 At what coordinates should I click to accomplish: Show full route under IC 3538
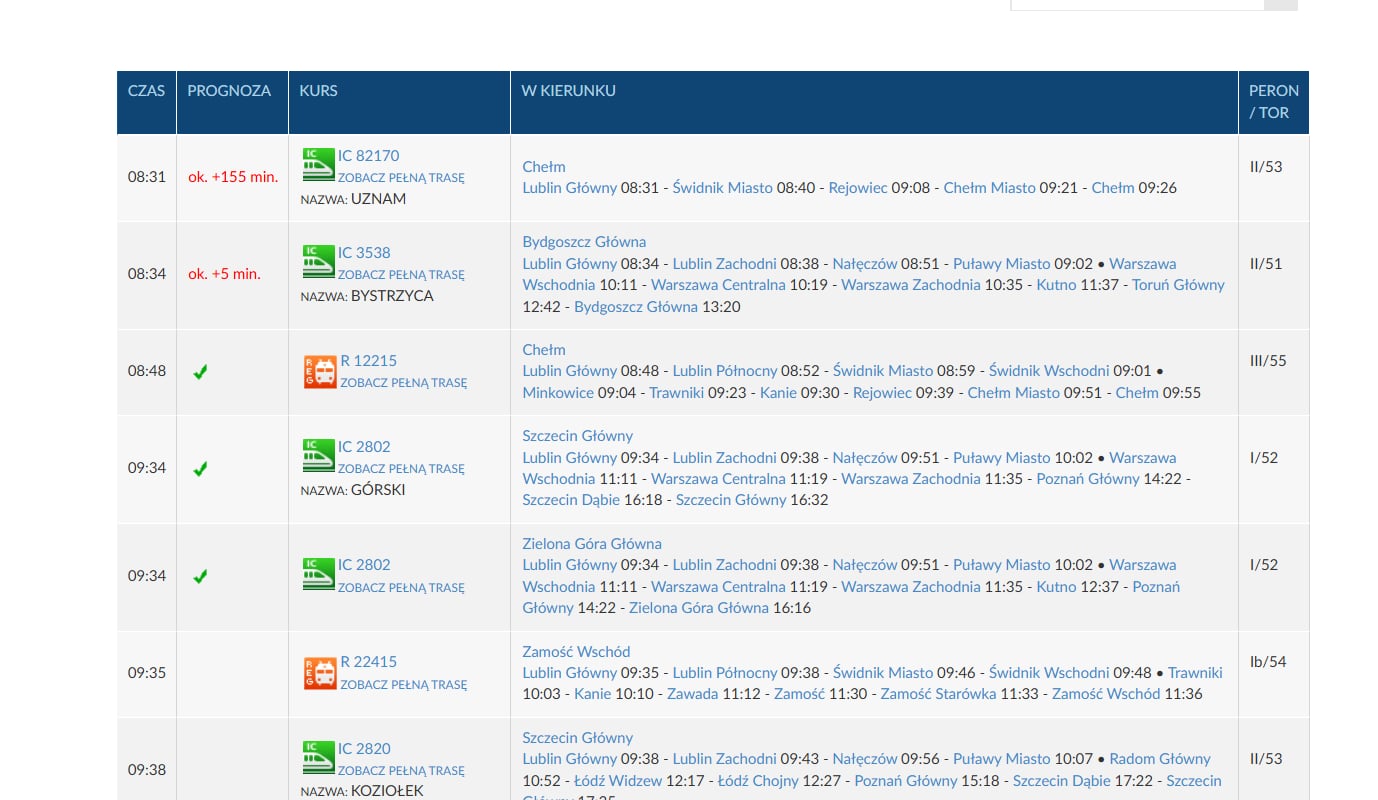tap(401, 275)
